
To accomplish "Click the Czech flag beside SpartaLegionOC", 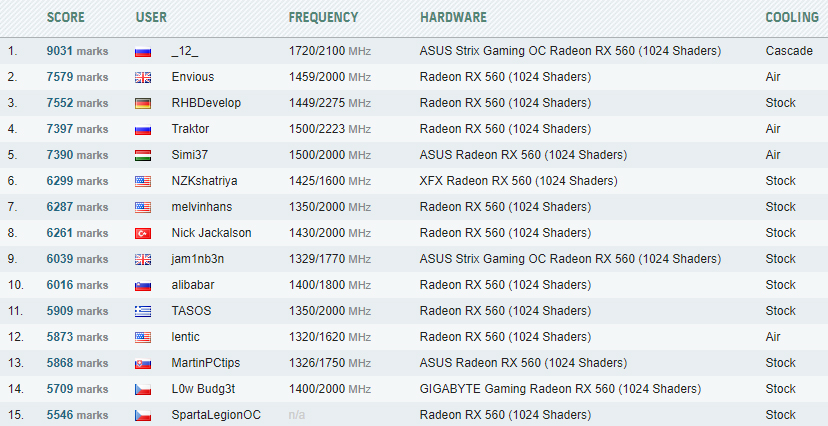I will (143, 415).
